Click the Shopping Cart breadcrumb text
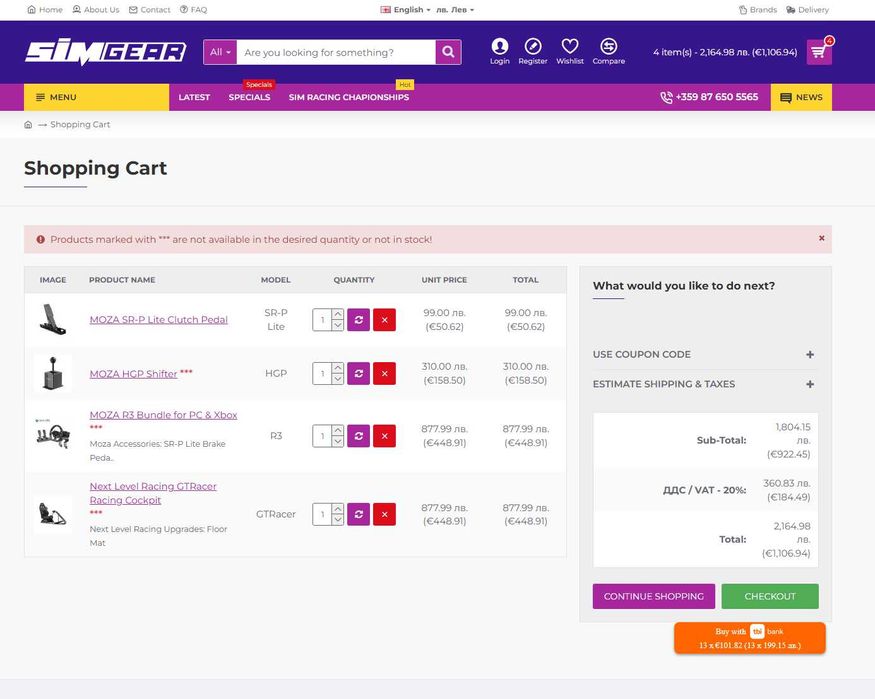Viewport: 875px width, 699px height. 80,124
